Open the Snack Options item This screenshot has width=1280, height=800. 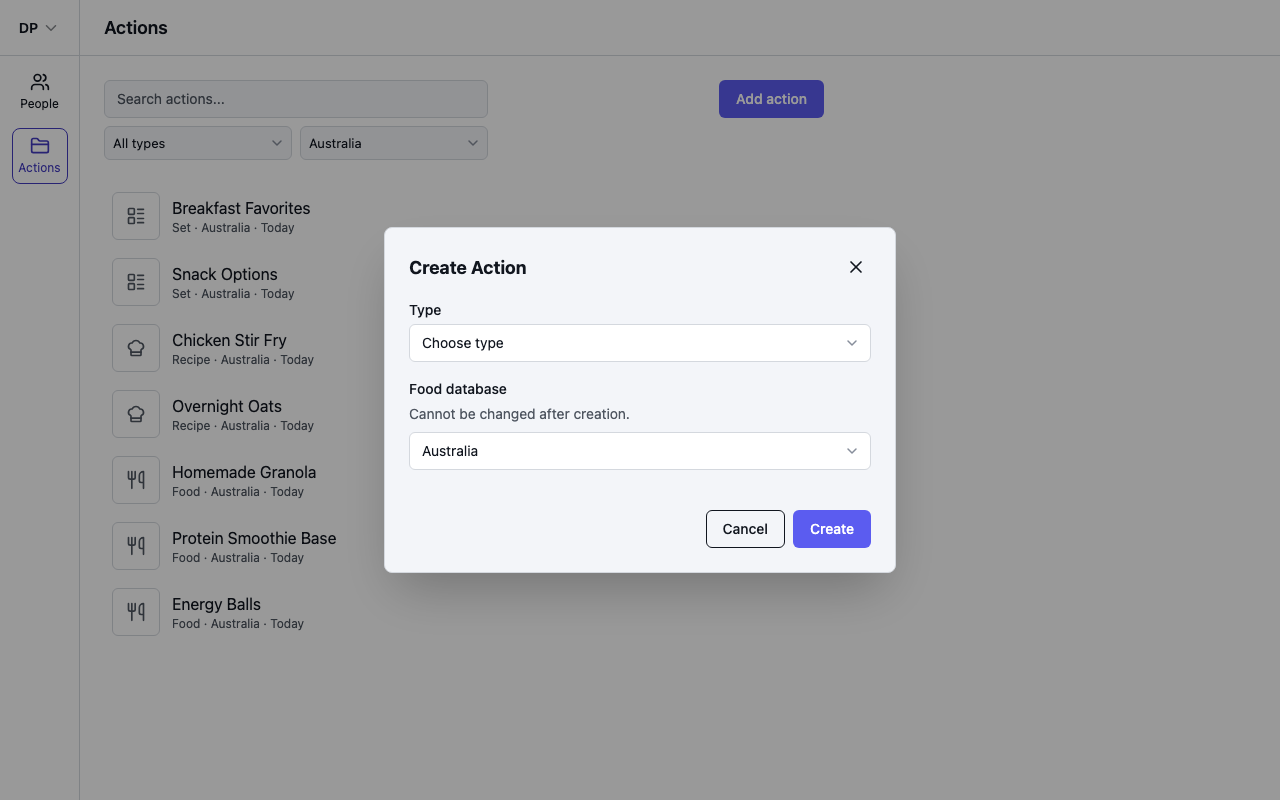click(x=225, y=274)
